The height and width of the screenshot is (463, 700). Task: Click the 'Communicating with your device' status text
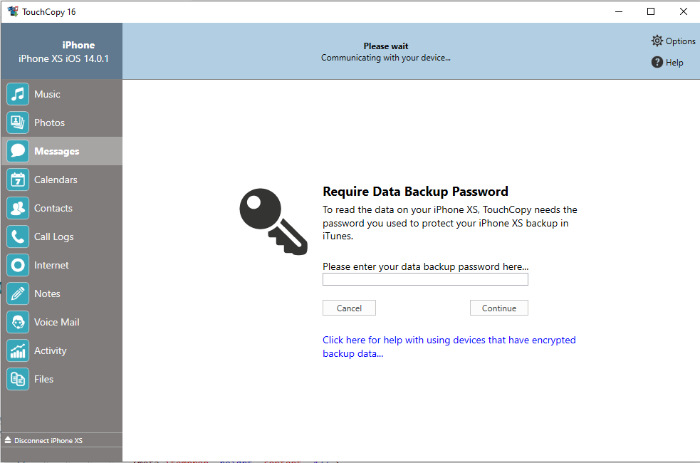click(386, 58)
